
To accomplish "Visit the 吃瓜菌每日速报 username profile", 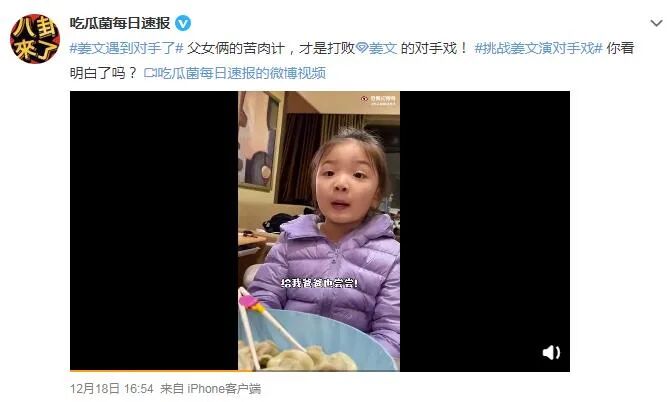I will pos(120,23).
